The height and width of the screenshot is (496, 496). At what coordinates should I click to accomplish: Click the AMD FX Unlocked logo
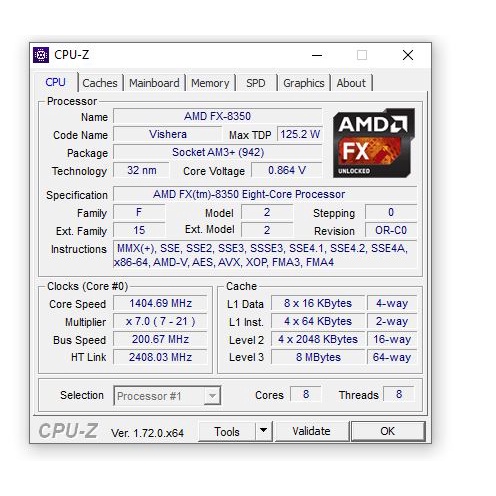[x=374, y=143]
